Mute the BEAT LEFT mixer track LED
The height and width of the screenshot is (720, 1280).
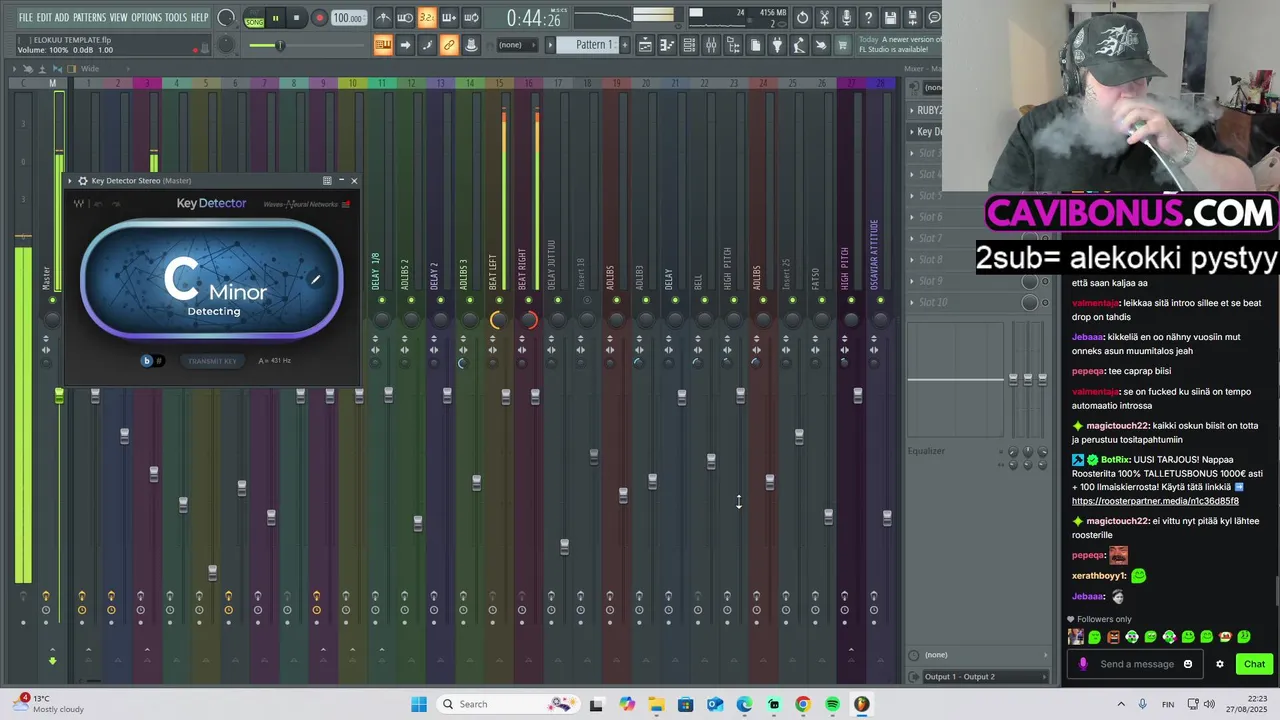point(498,300)
